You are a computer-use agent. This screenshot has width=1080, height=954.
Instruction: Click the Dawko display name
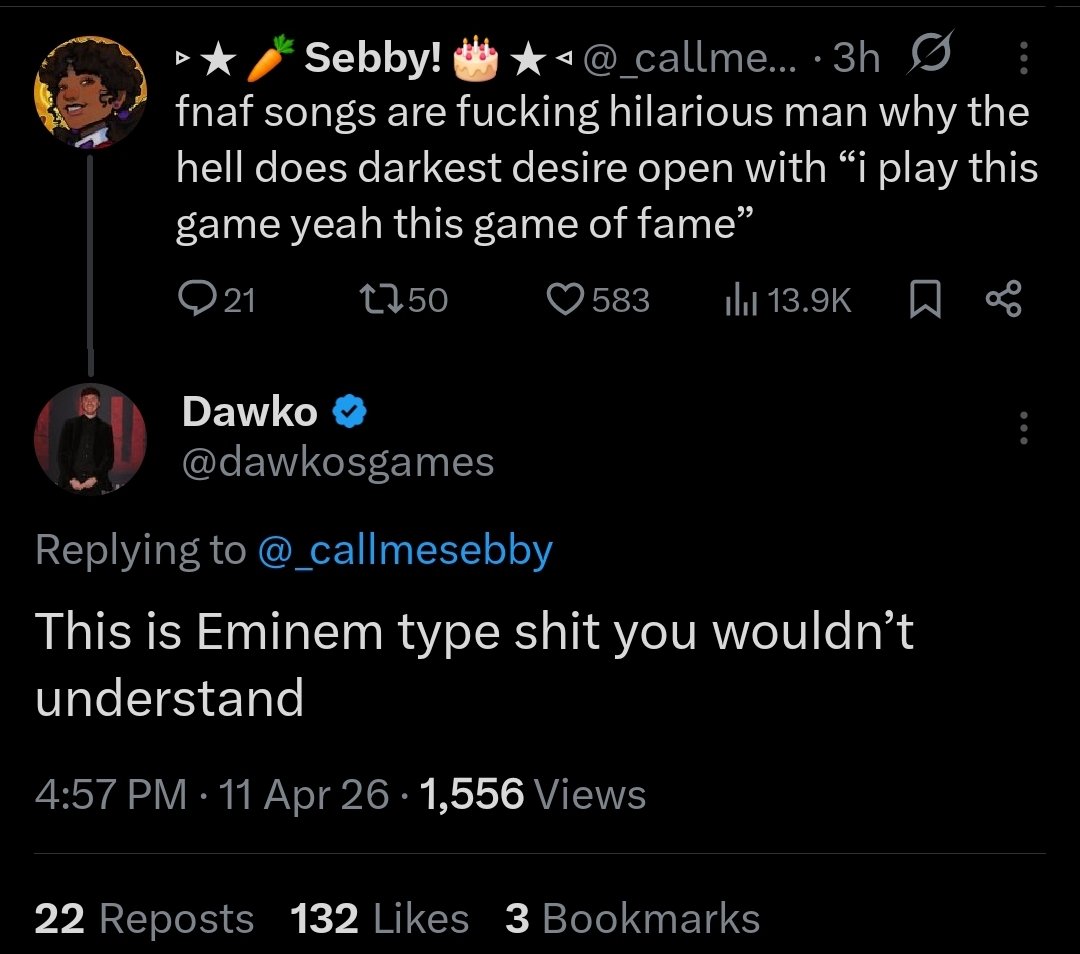pyautogui.click(x=249, y=412)
